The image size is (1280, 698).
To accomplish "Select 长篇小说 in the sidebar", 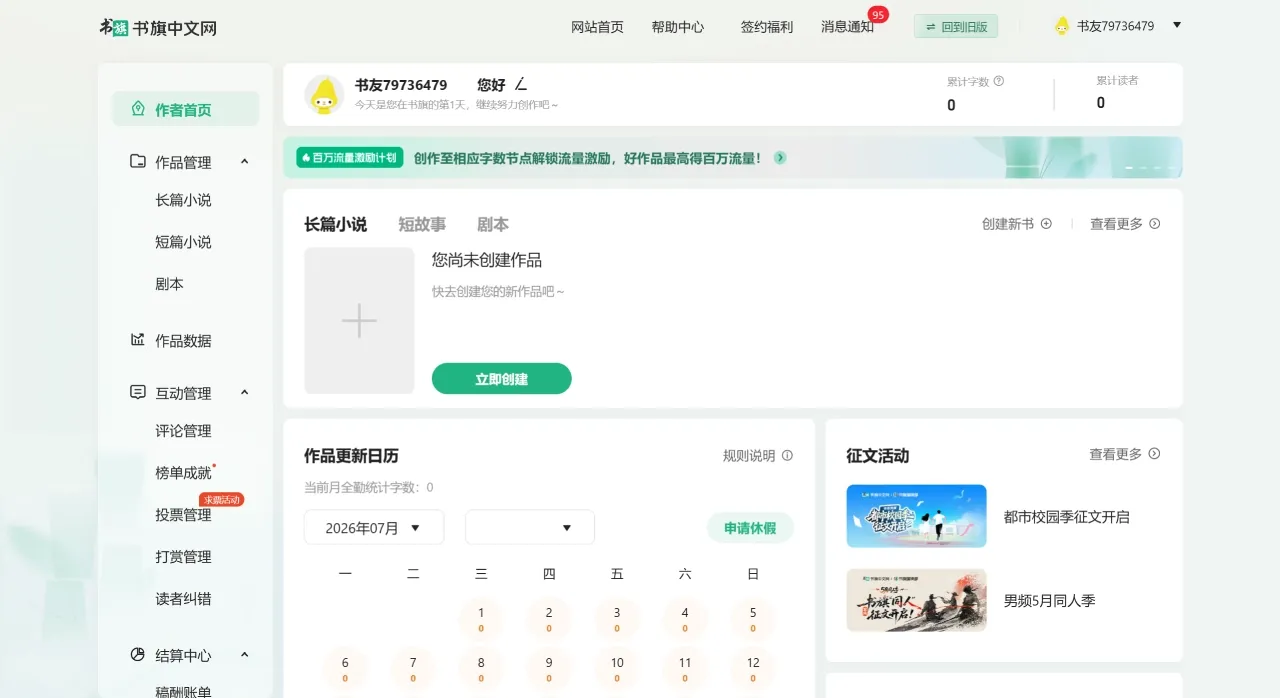I will tap(183, 200).
